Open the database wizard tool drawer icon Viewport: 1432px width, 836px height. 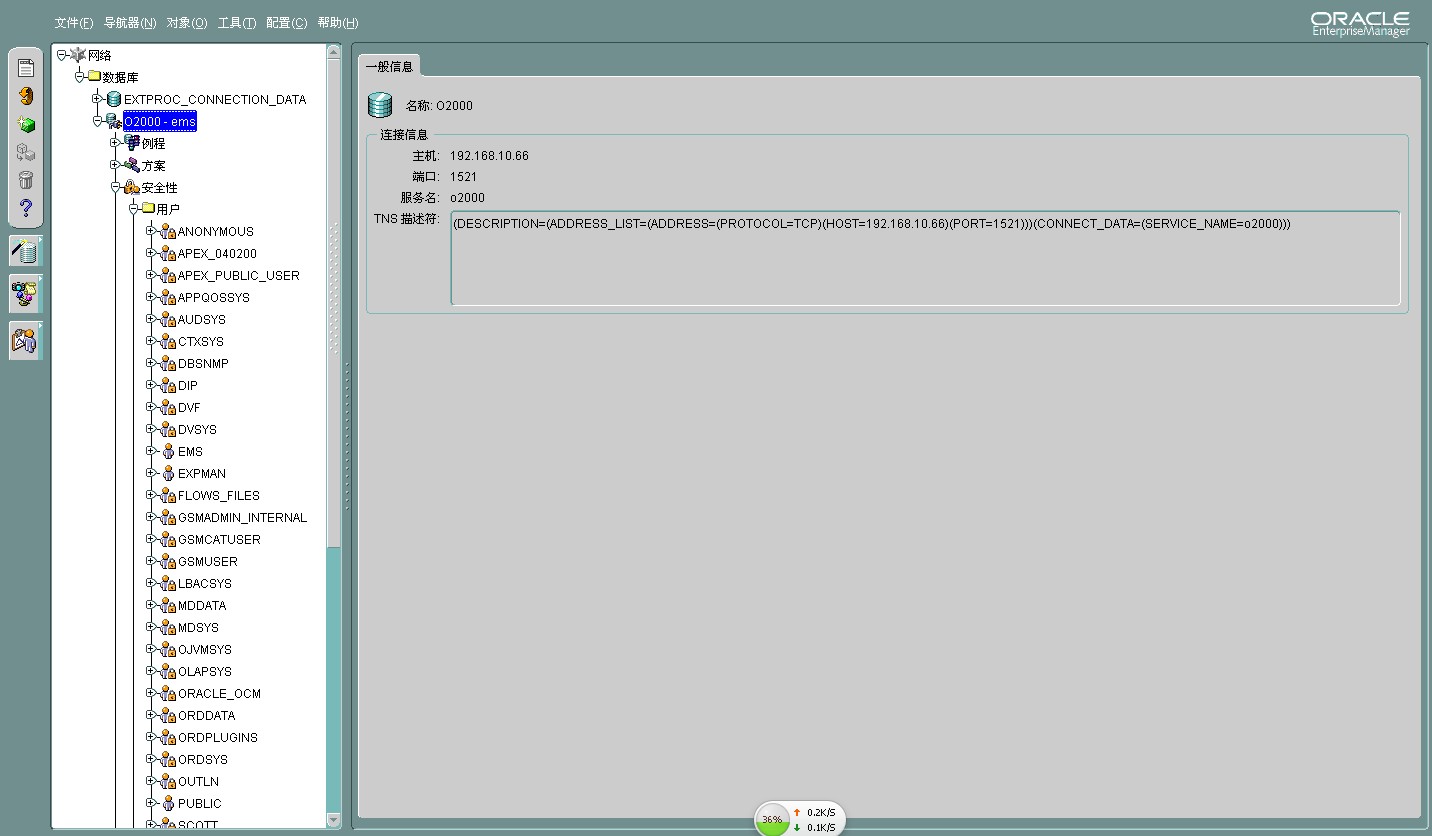[26, 250]
